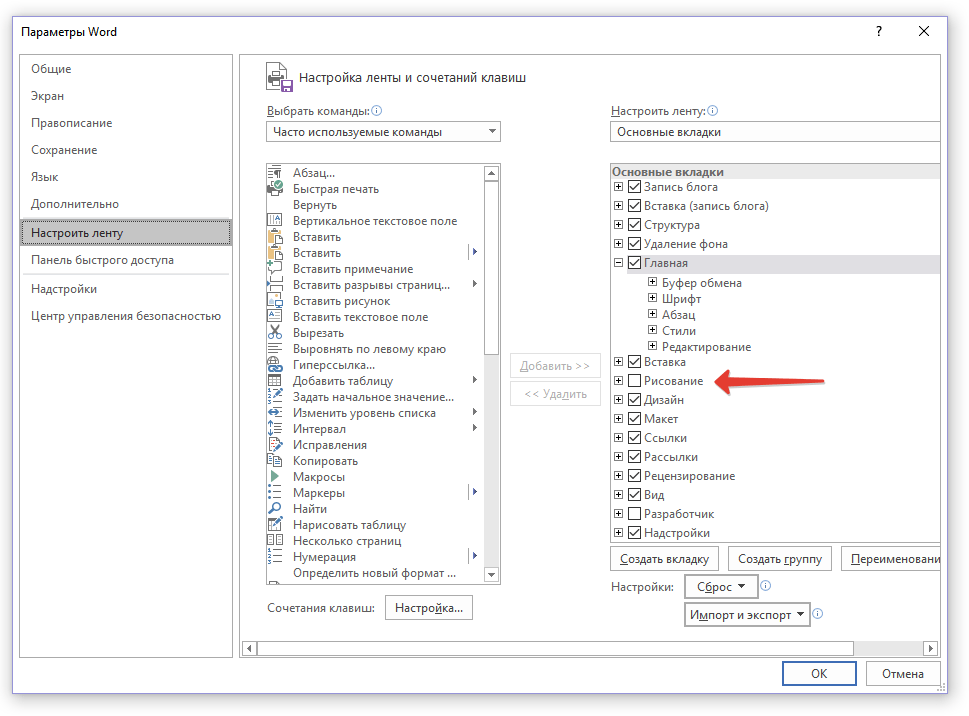Click the Найти magnifier icon
This screenshot has height=716, width=969.
pyautogui.click(x=275, y=509)
